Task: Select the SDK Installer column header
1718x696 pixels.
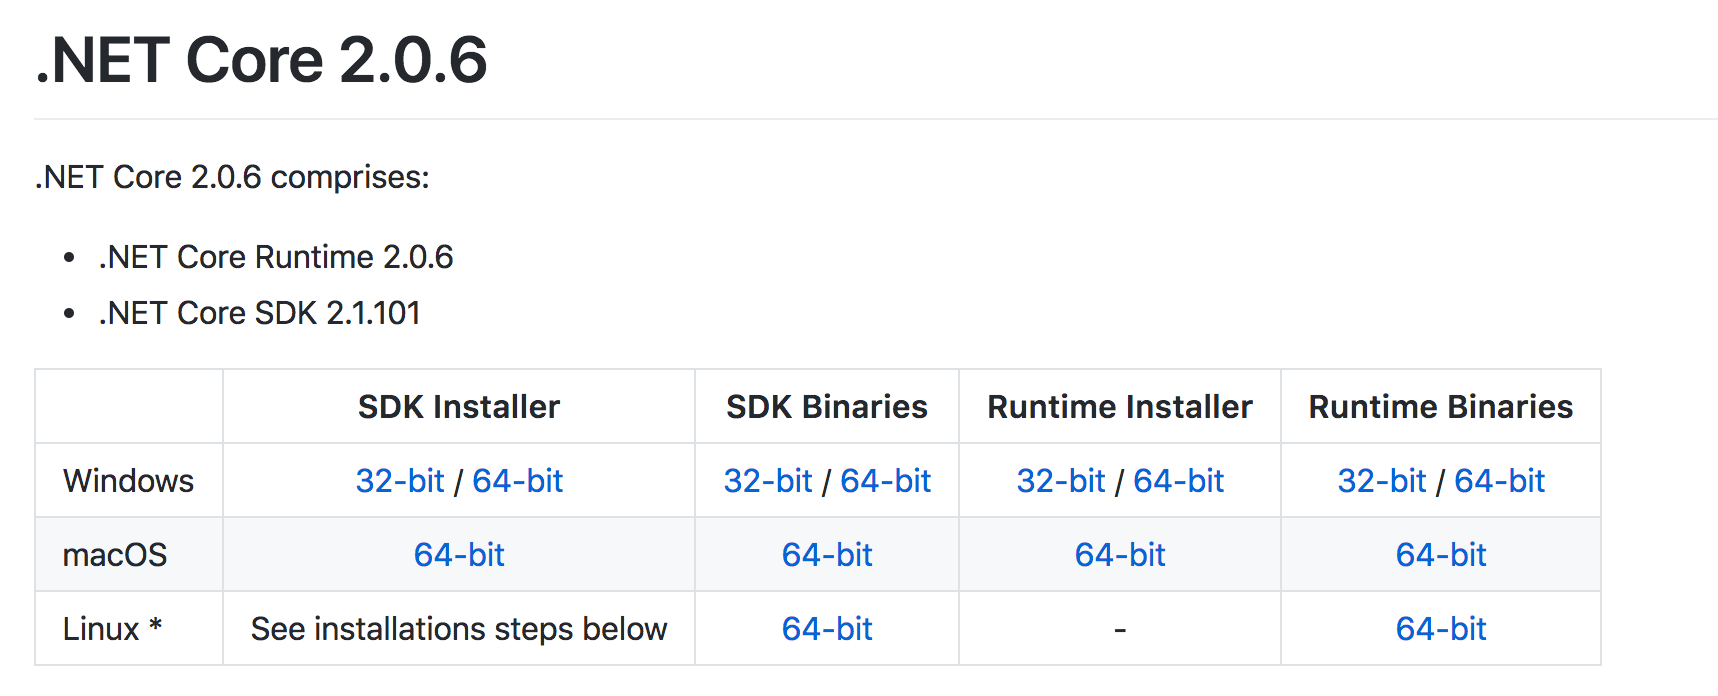Action: (459, 407)
